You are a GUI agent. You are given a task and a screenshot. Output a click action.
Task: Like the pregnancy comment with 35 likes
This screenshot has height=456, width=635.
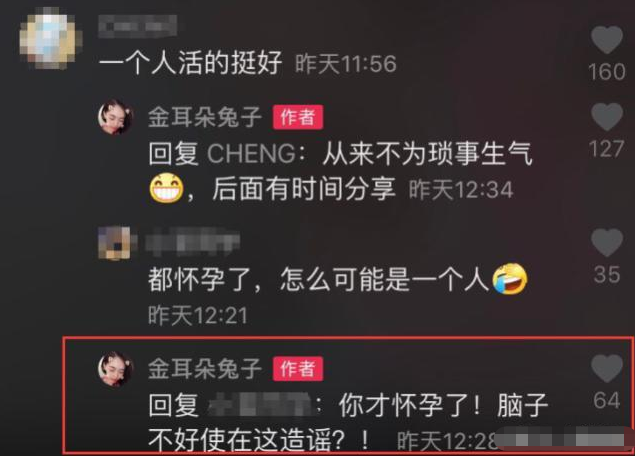[x=606, y=242]
